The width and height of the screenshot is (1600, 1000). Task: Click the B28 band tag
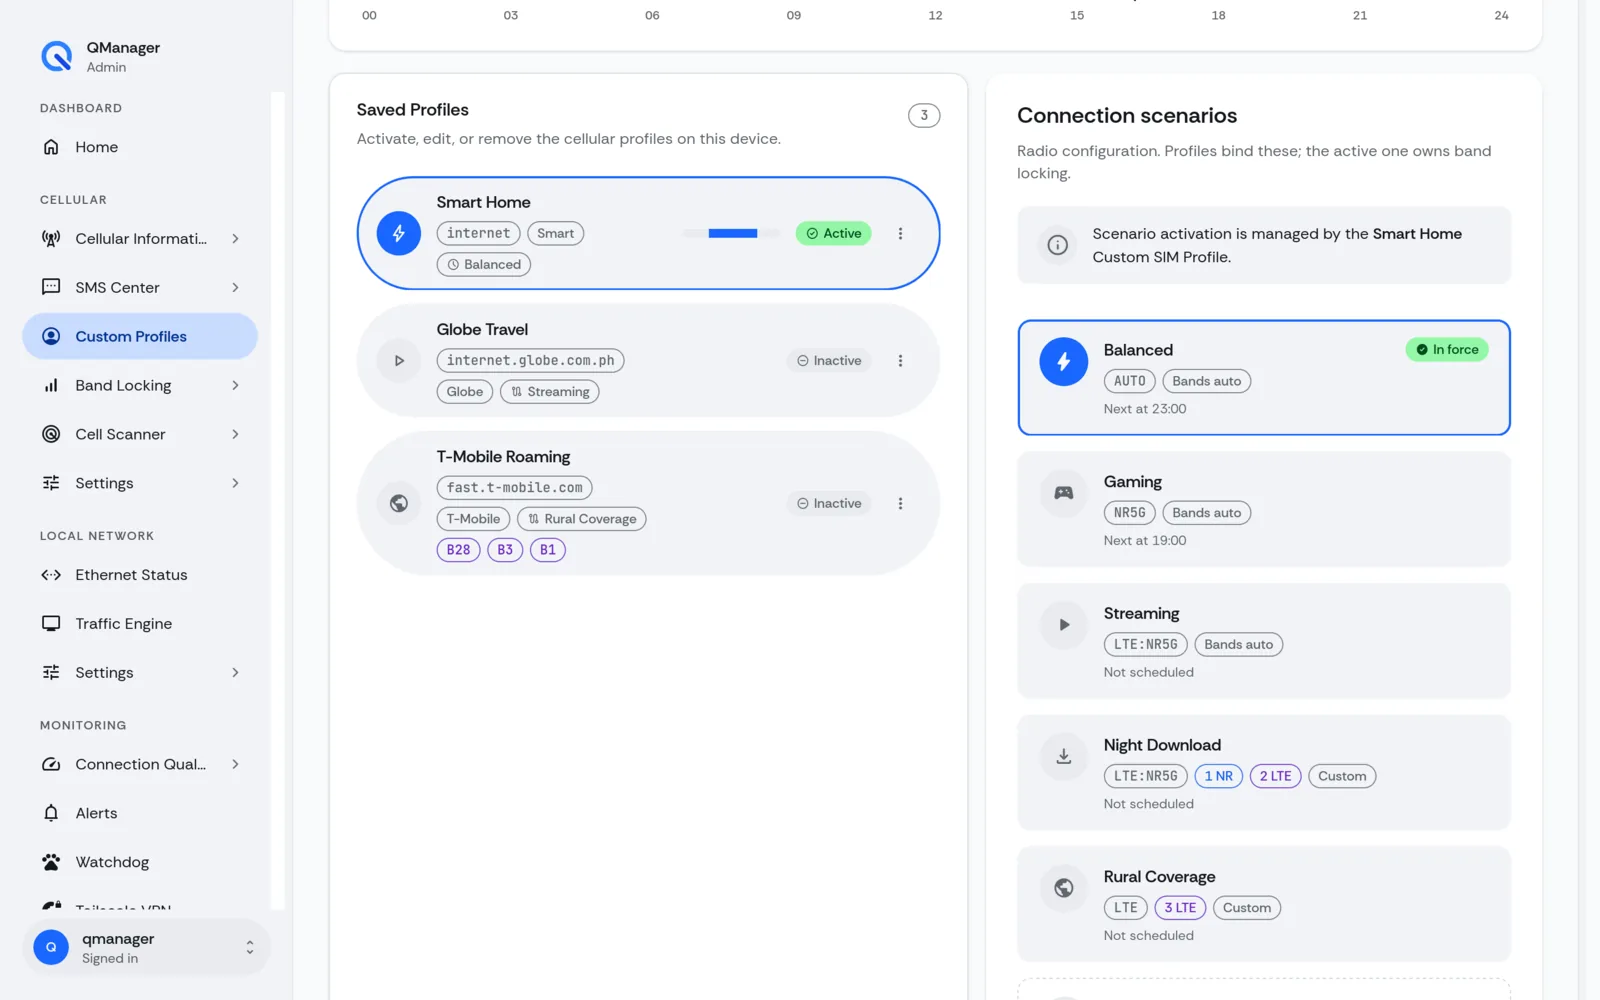coord(458,550)
